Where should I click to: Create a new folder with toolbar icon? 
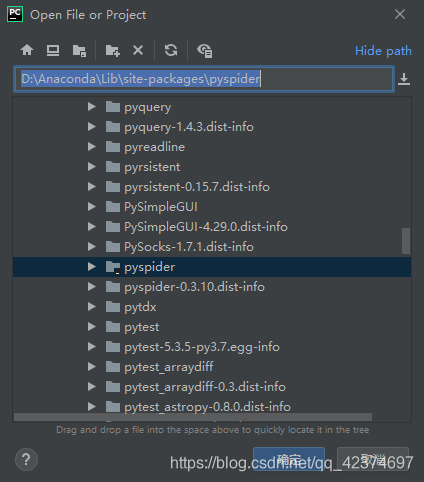tap(113, 50)
